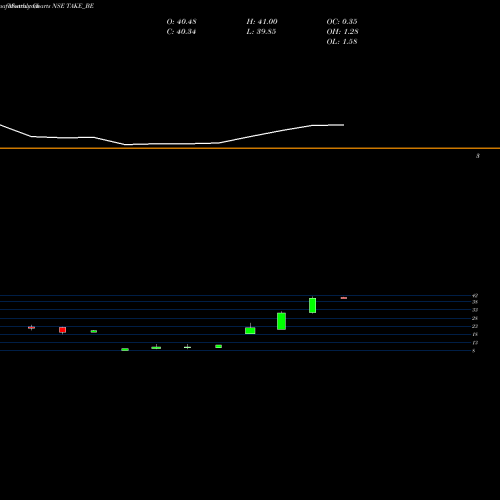Click the 28 price axis label
Viewport: 500px width, 500px height.
click(x=475, y=318)
